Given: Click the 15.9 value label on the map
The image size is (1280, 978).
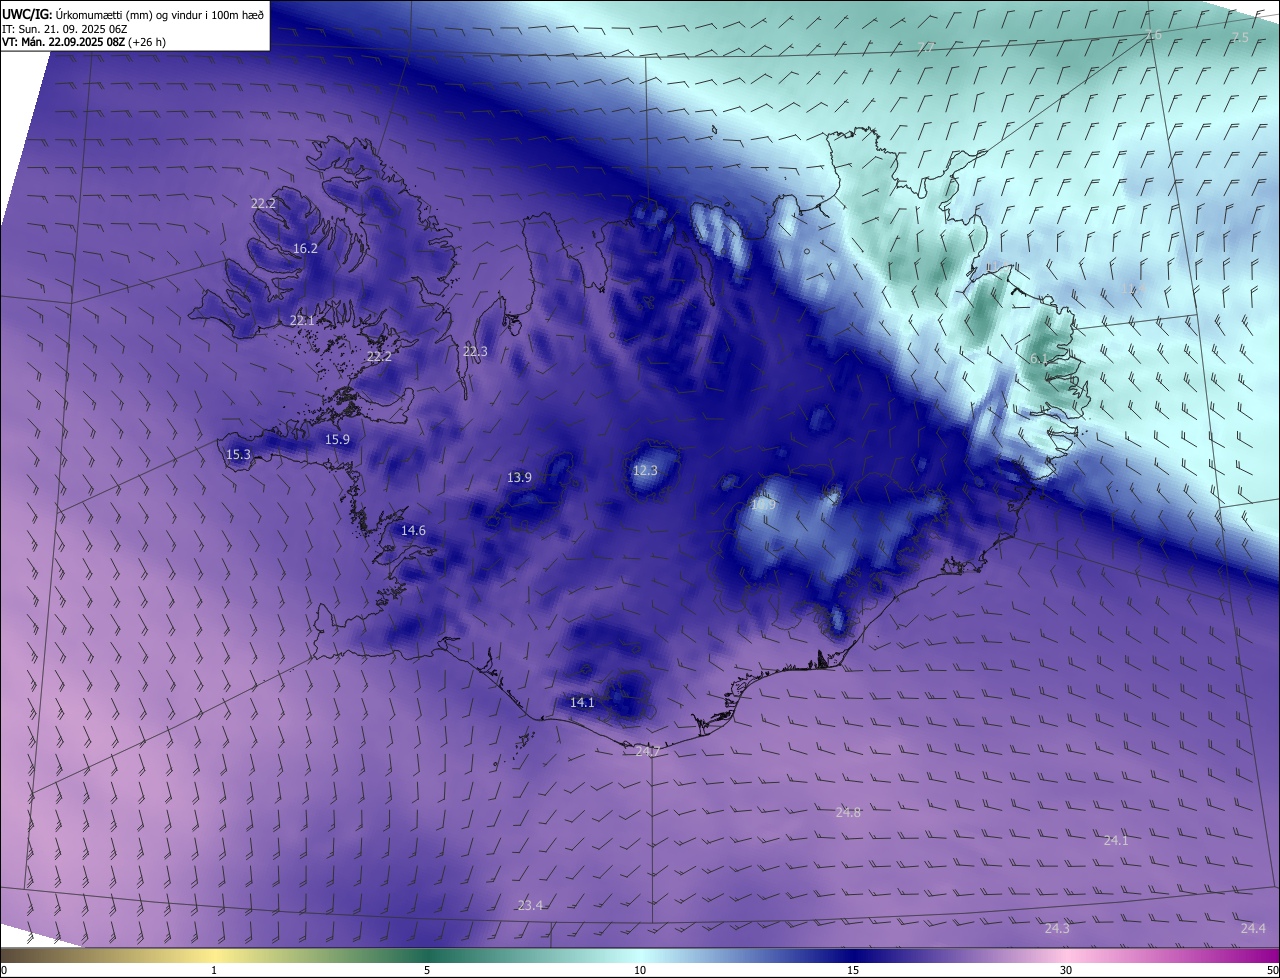Looking at the screenshot, I should click(338, 439).
